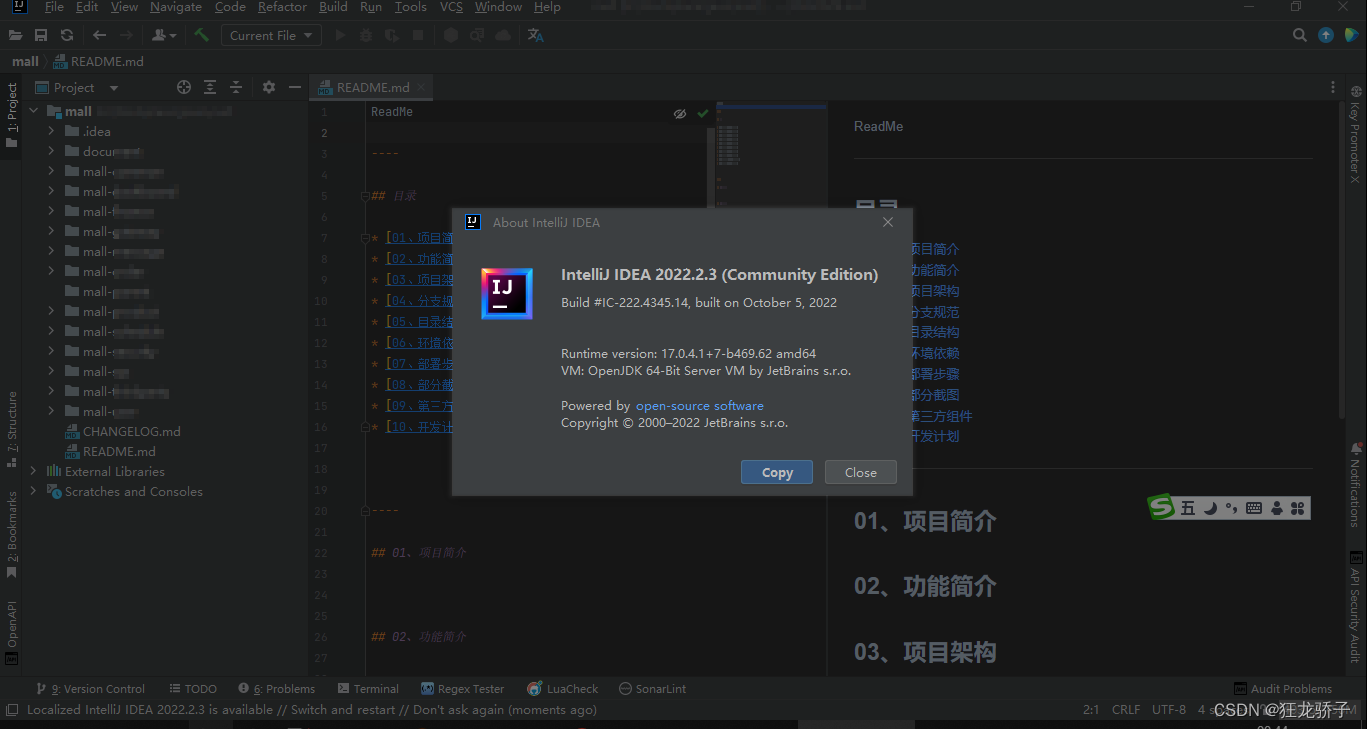Toggle the tool window bars icon at bottom-left corner
The image size is (1367, 729).
pos(11,710)
